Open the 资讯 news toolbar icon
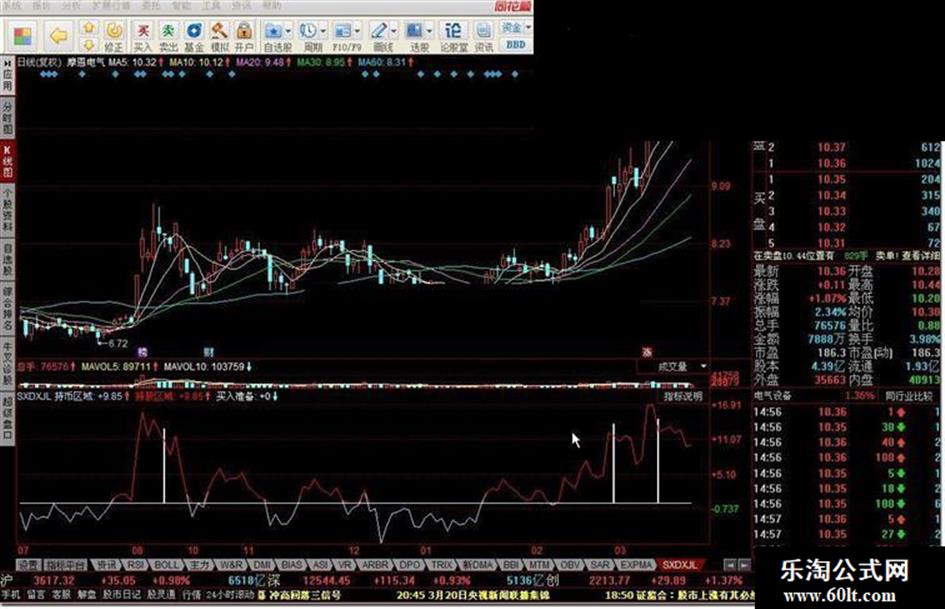The width and height of the screenshot is (945, 609). [484, 37]
